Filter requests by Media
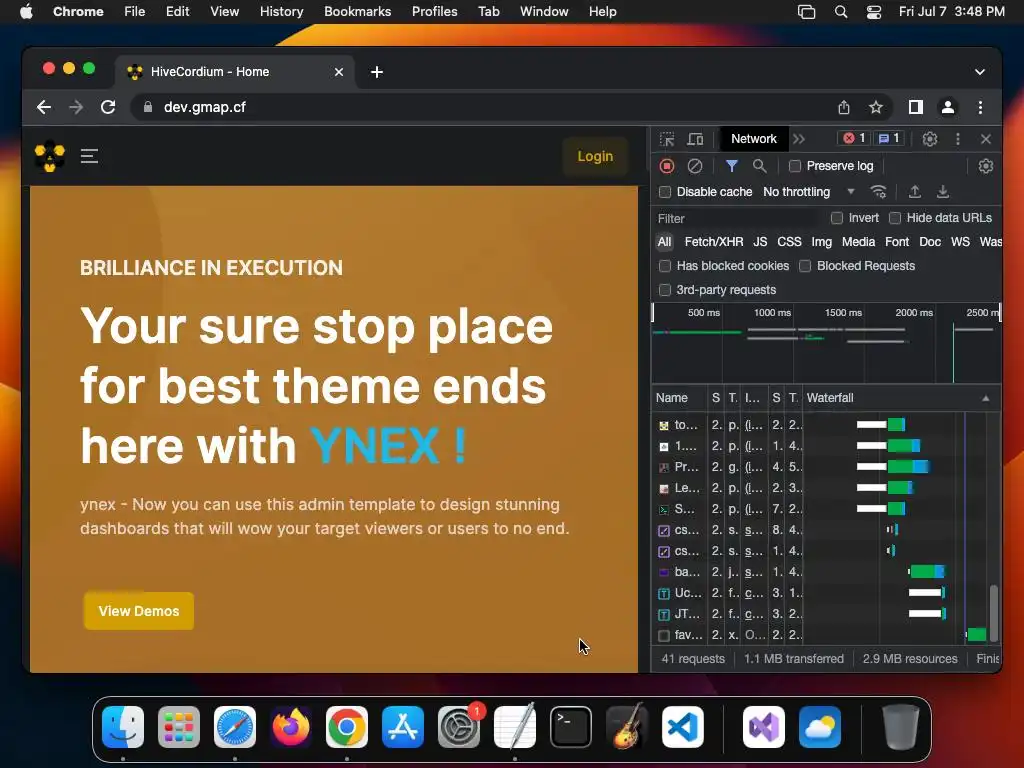 pos(858,242)
